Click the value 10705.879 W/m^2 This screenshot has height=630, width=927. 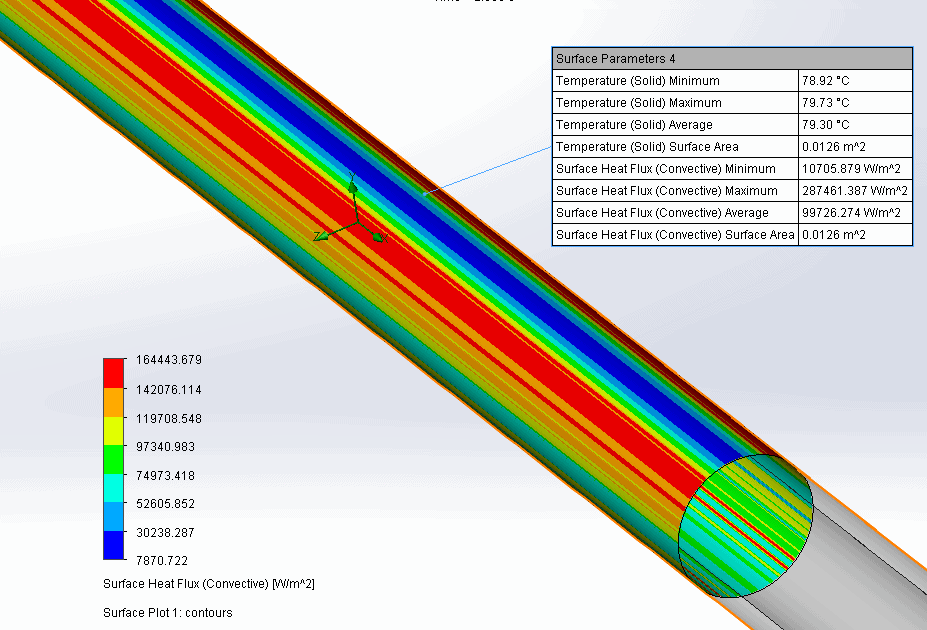coord(851,169)
